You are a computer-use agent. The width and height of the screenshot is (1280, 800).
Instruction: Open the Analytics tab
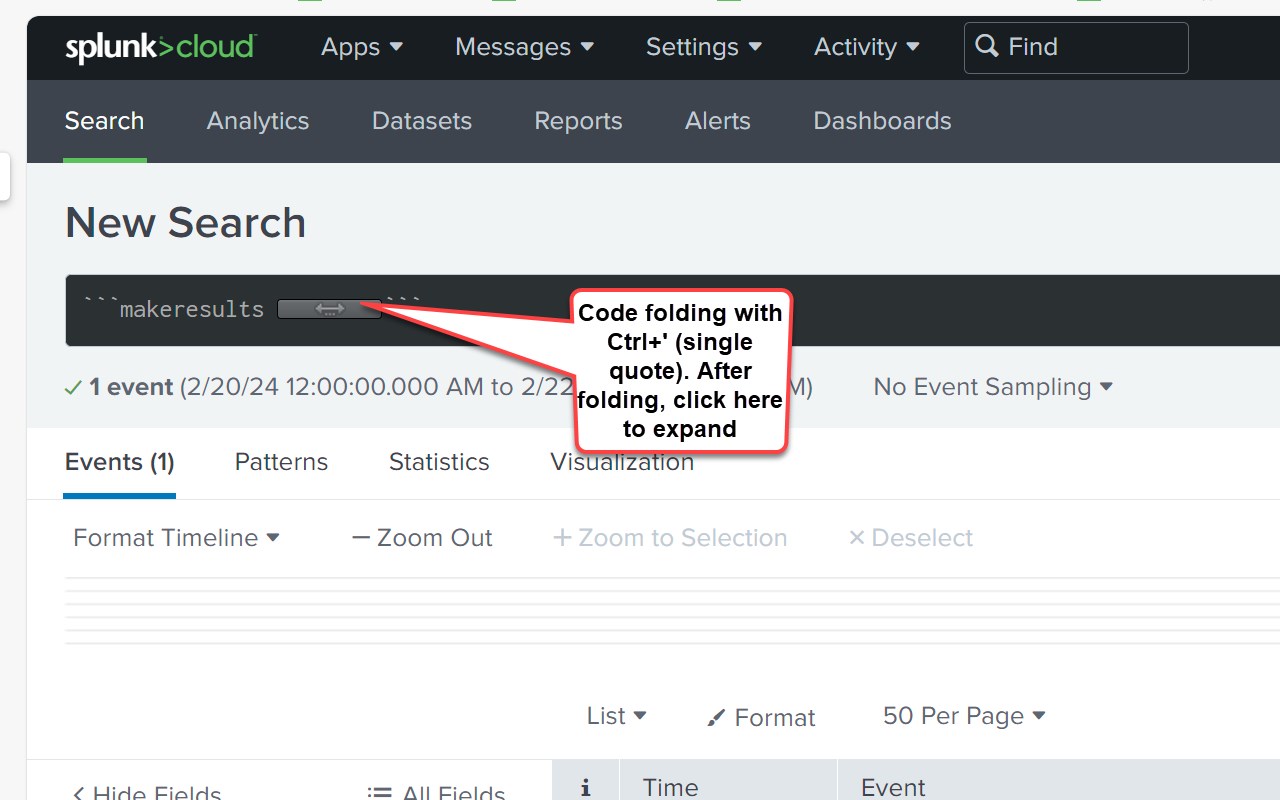[258, 121]
